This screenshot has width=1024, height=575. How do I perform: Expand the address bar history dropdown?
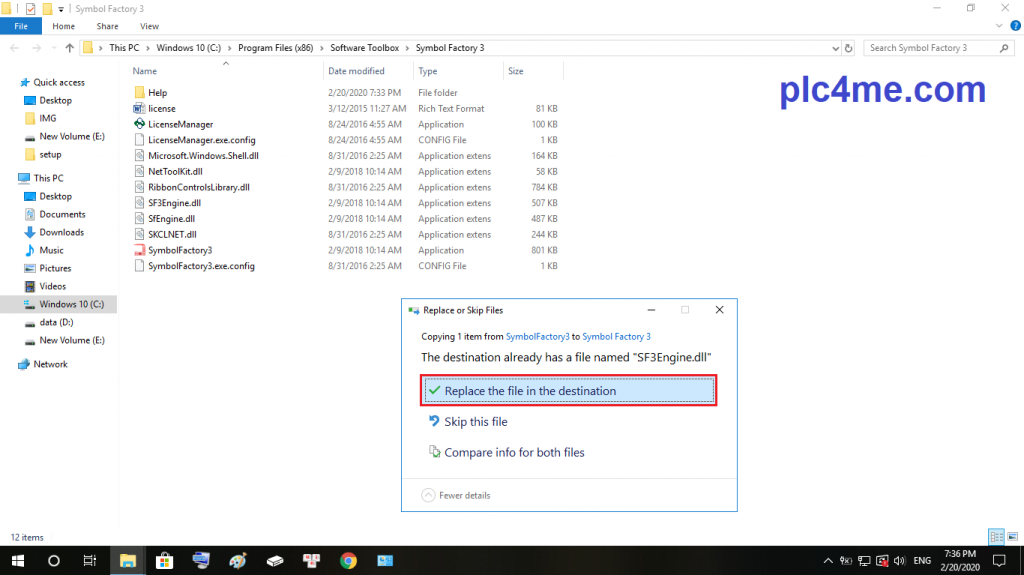tap(834, 47)
